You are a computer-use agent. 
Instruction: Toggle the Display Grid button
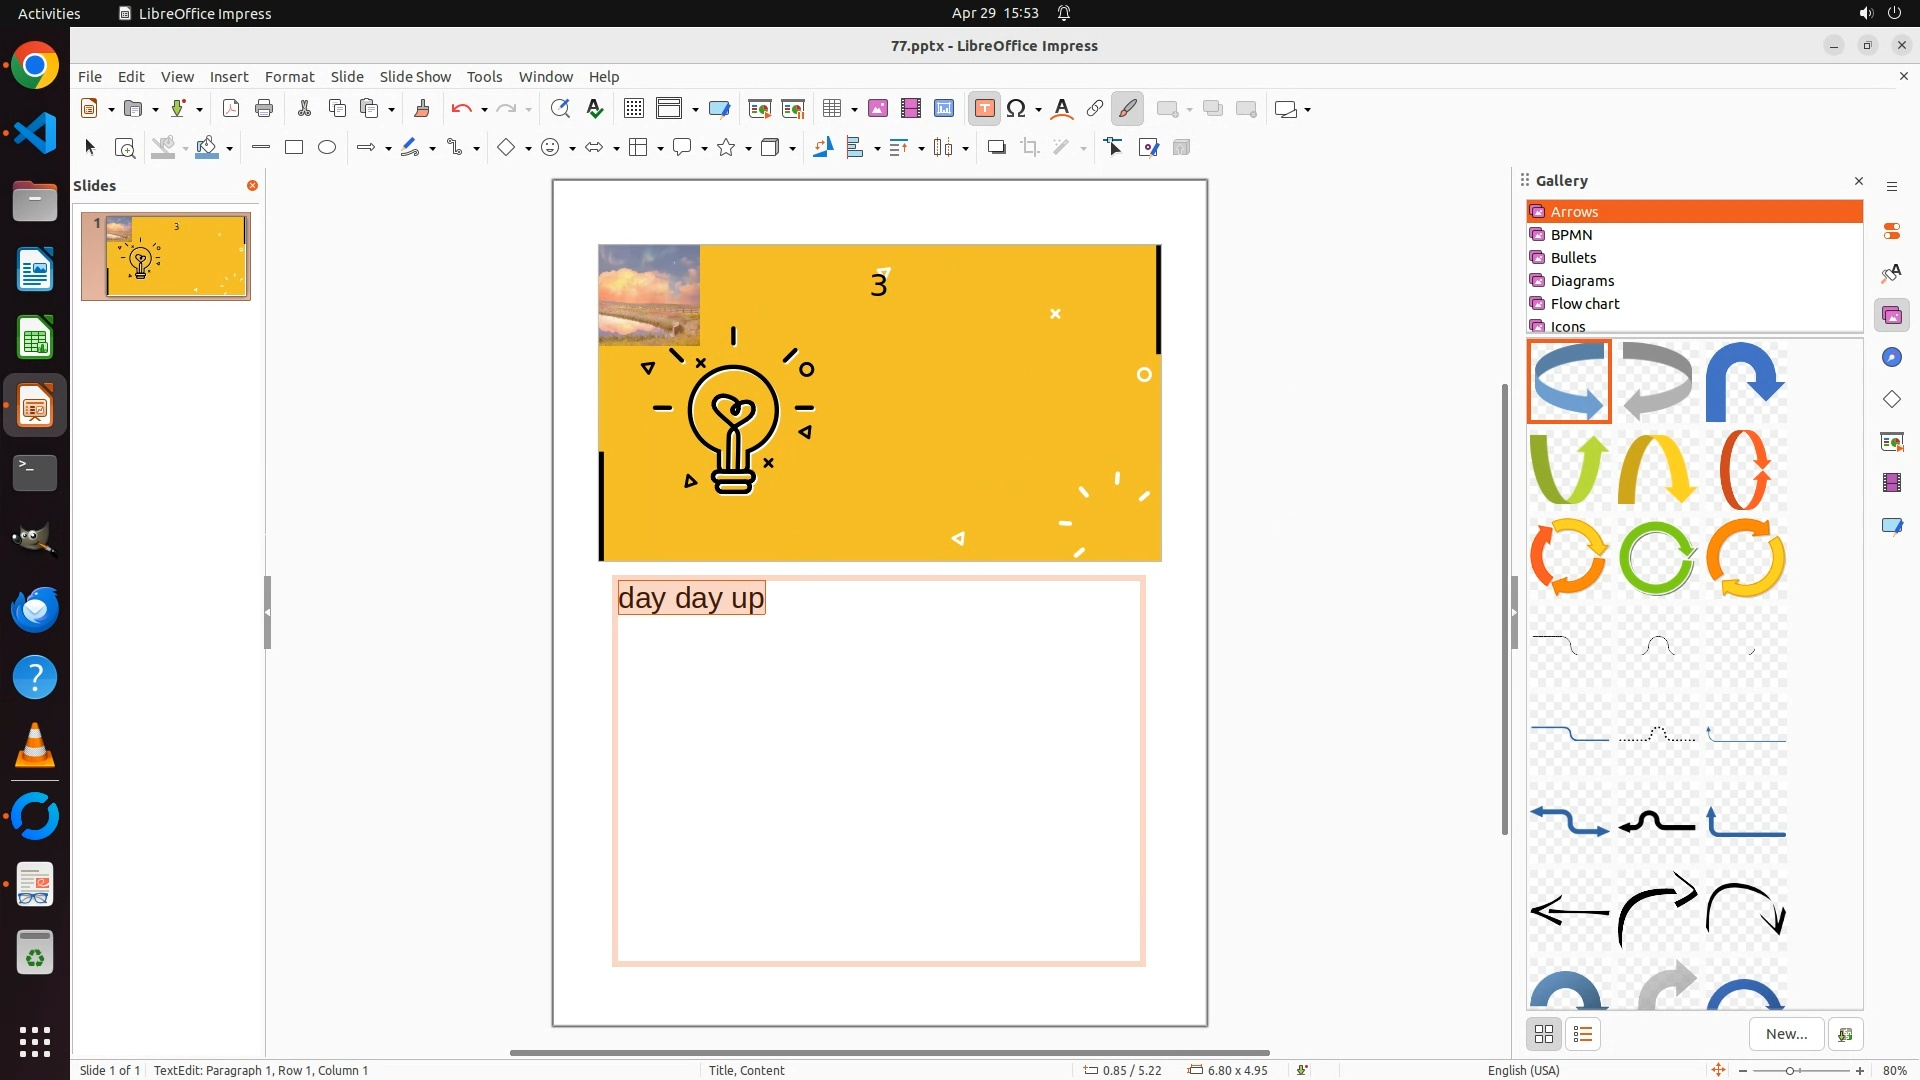click(x=633, y=109)
